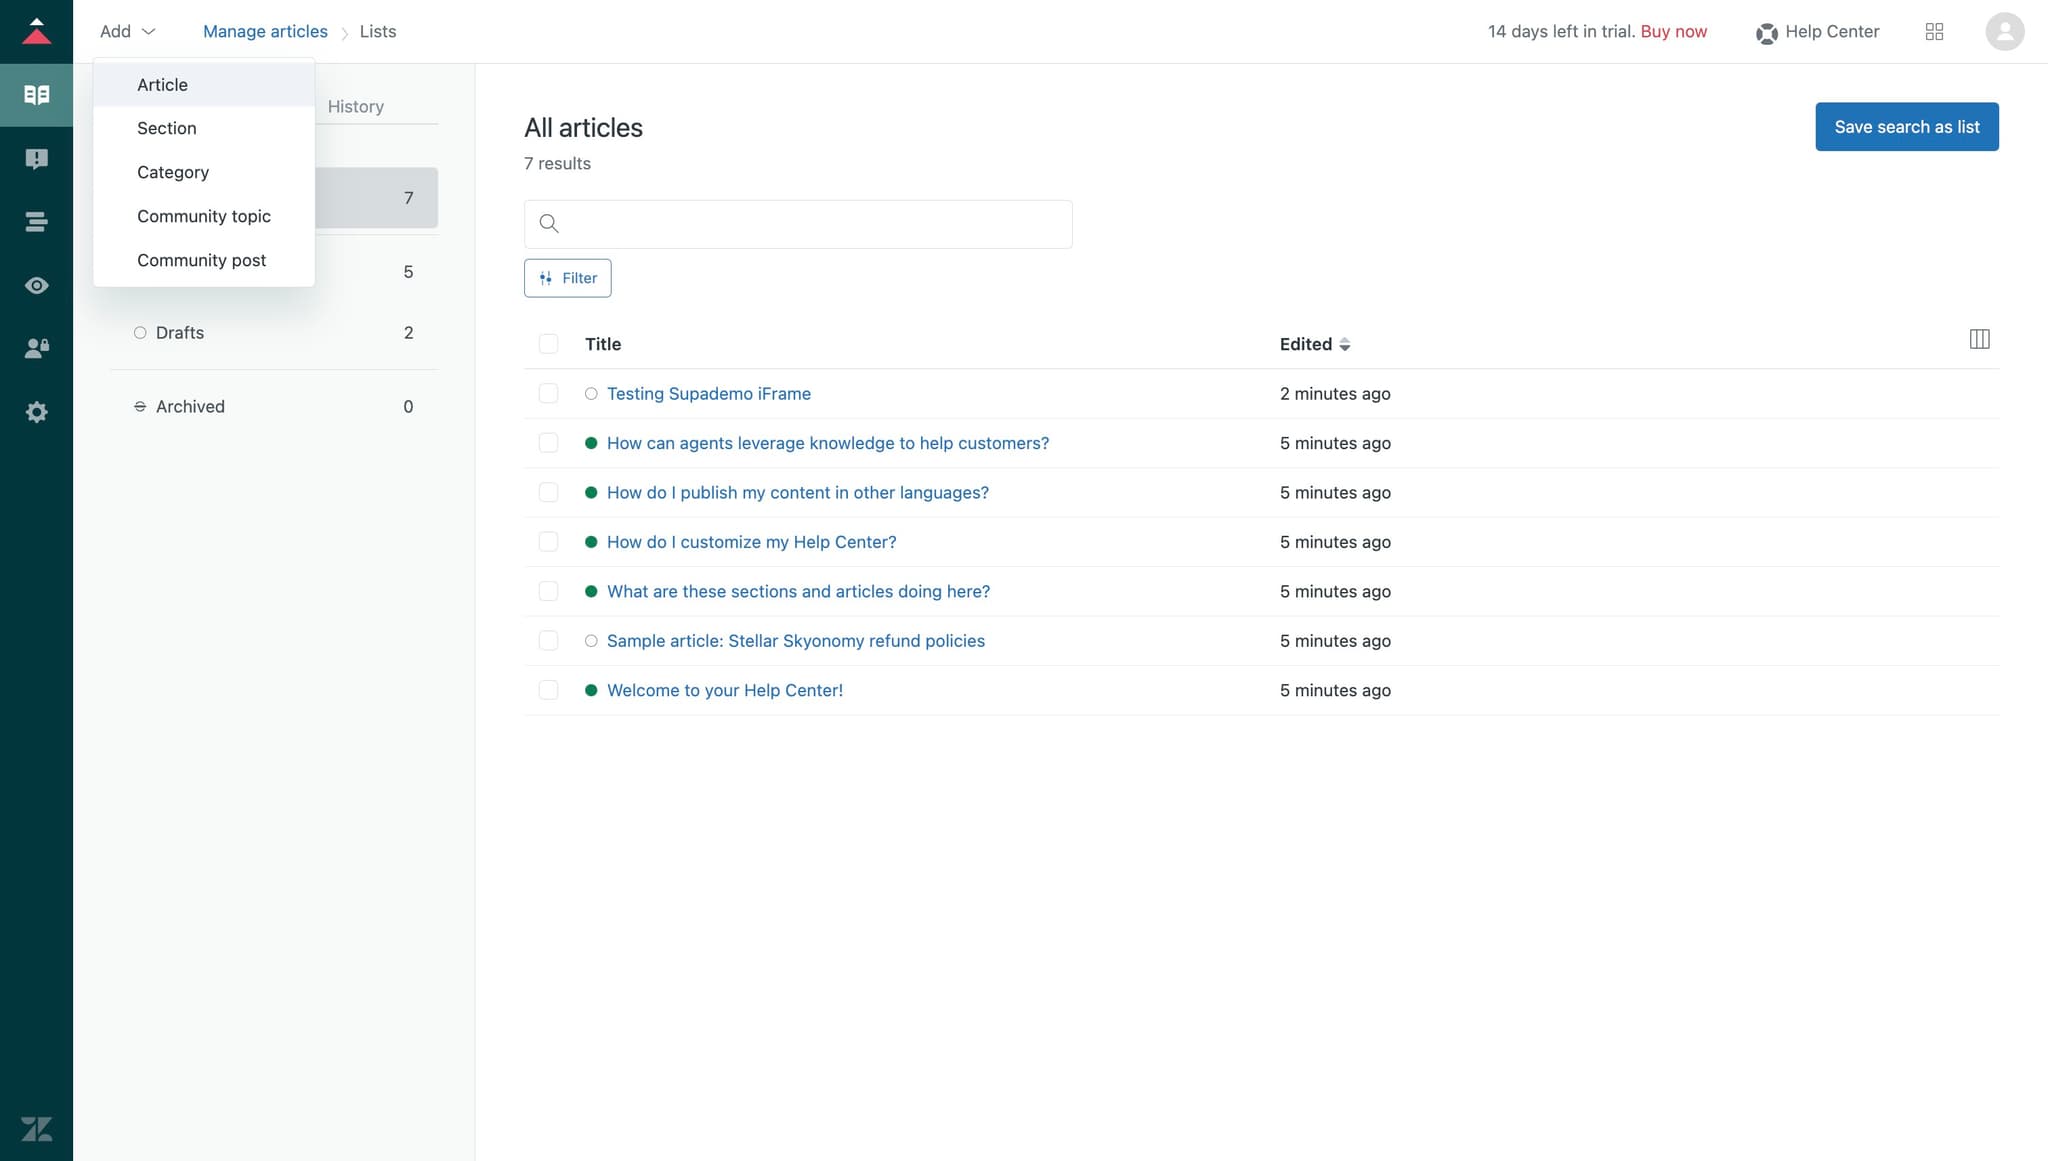Open the Buy now link
The height and width of the screenshot is (1161, 2048).
tap(1673, 32)
